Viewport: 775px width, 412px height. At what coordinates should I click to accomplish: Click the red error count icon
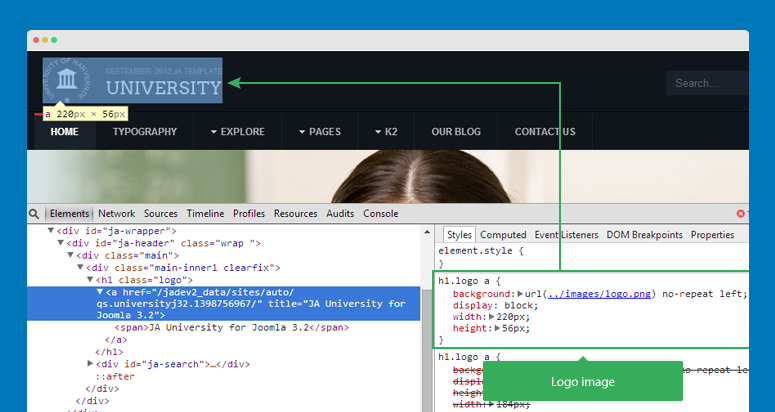click(x=740, y=213)
